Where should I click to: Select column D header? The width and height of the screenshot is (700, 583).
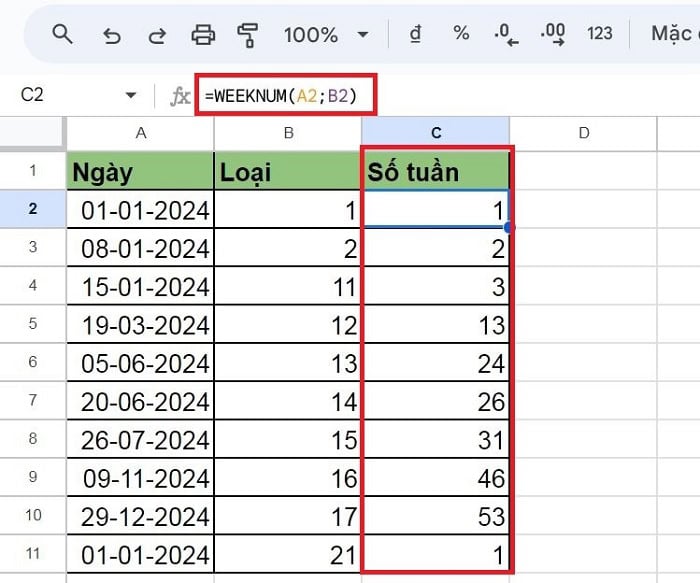pos(583,133)
